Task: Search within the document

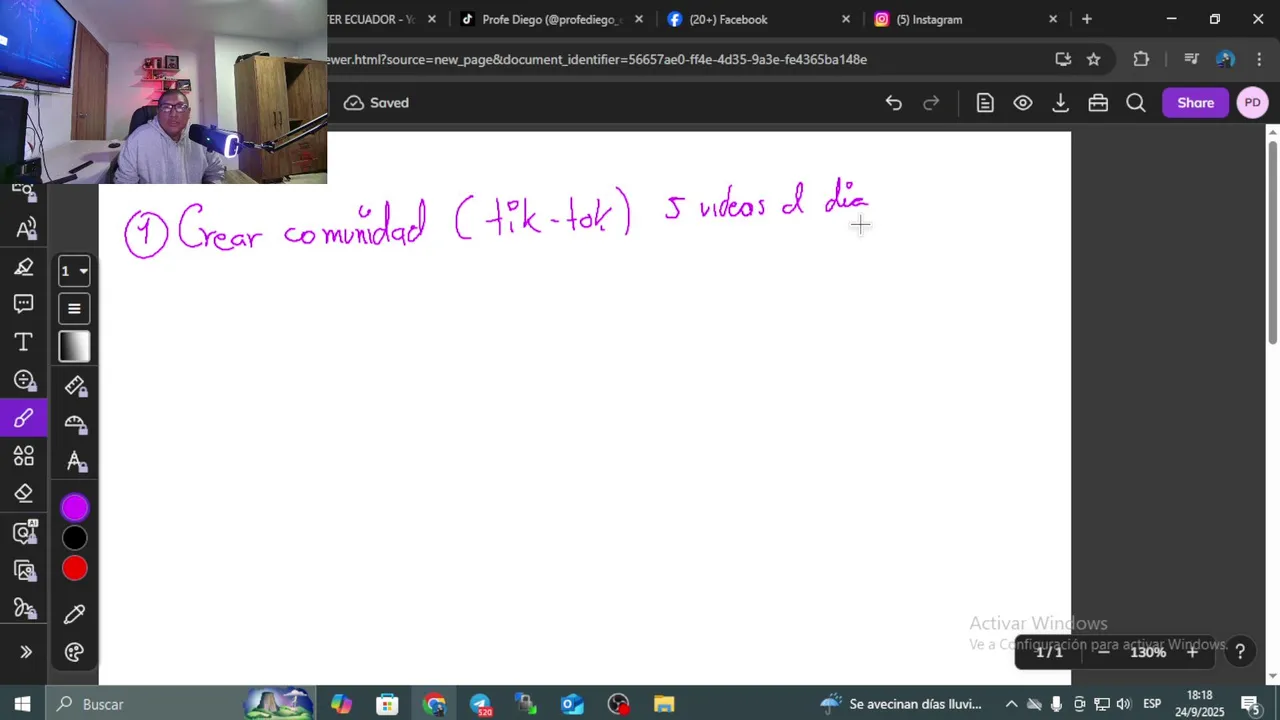Action: [x=1136, y=103]
